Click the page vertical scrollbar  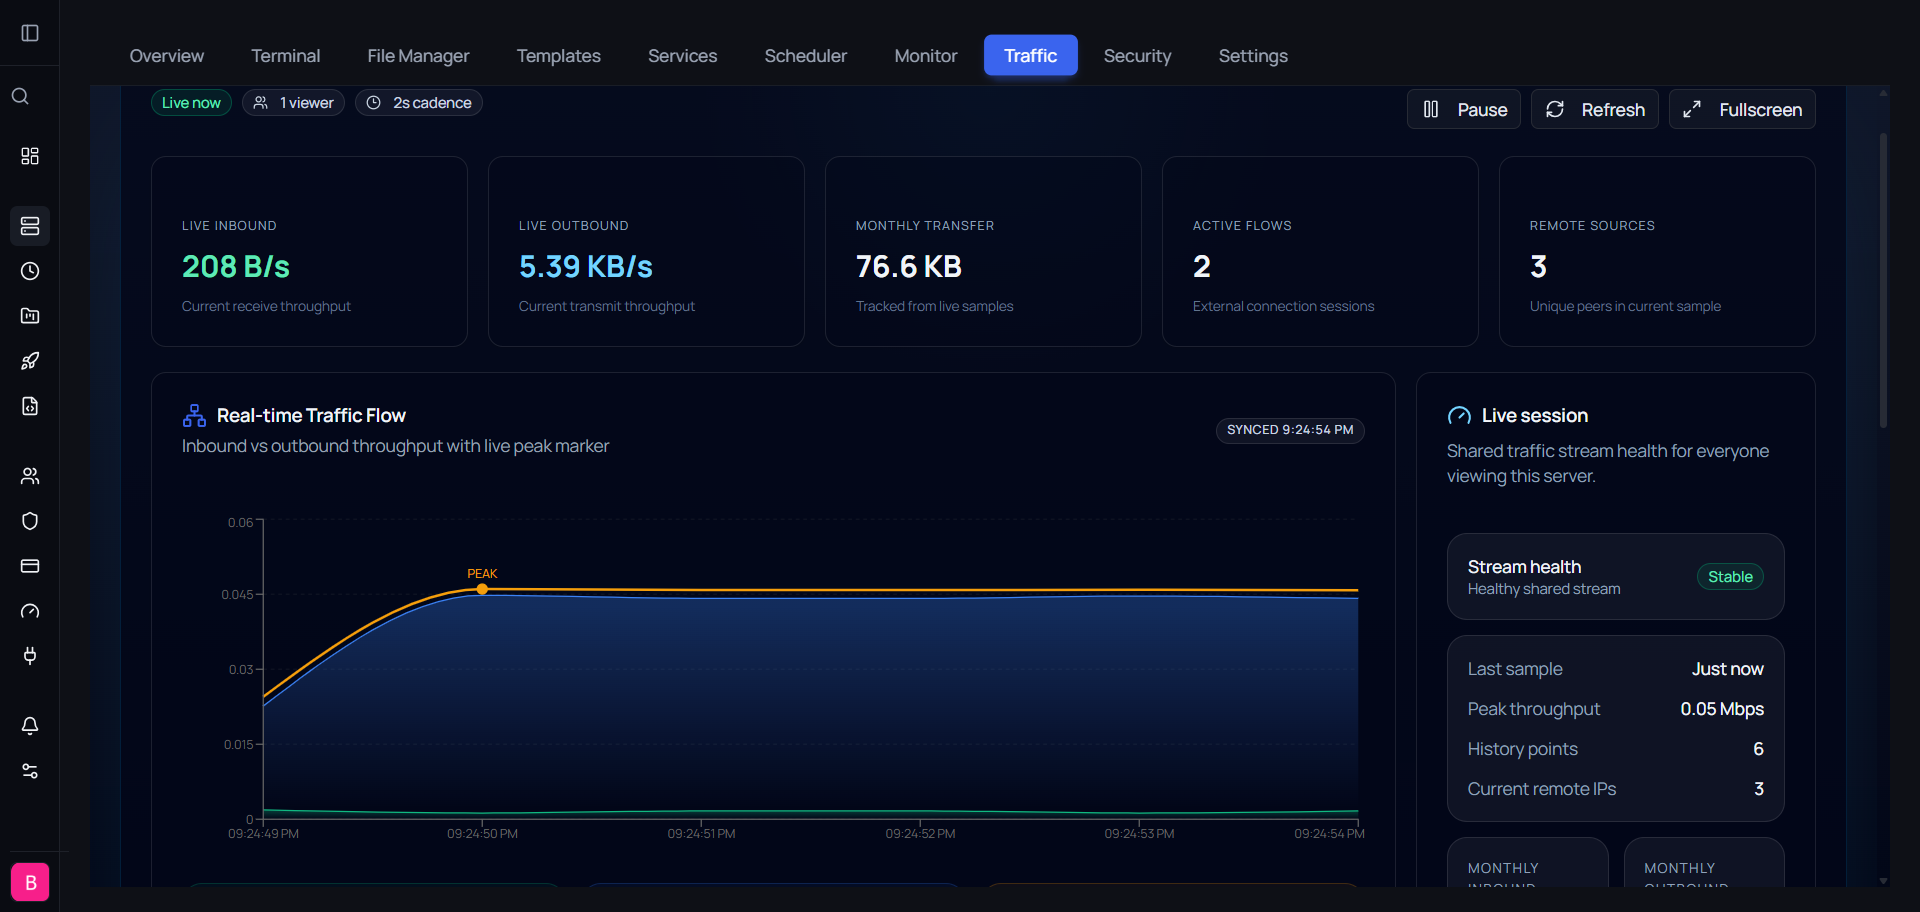pos(1883,280)
